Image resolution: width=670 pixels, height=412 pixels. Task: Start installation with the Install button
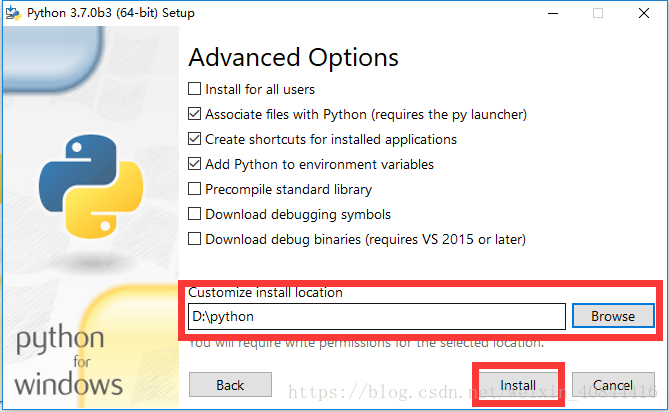click(x=518, y=385)
